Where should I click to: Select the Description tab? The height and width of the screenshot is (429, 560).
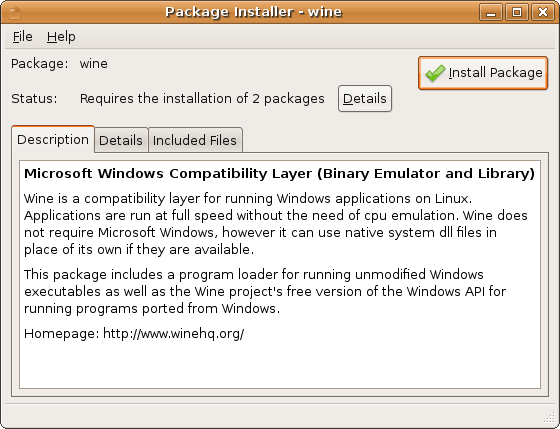(53, 139)
